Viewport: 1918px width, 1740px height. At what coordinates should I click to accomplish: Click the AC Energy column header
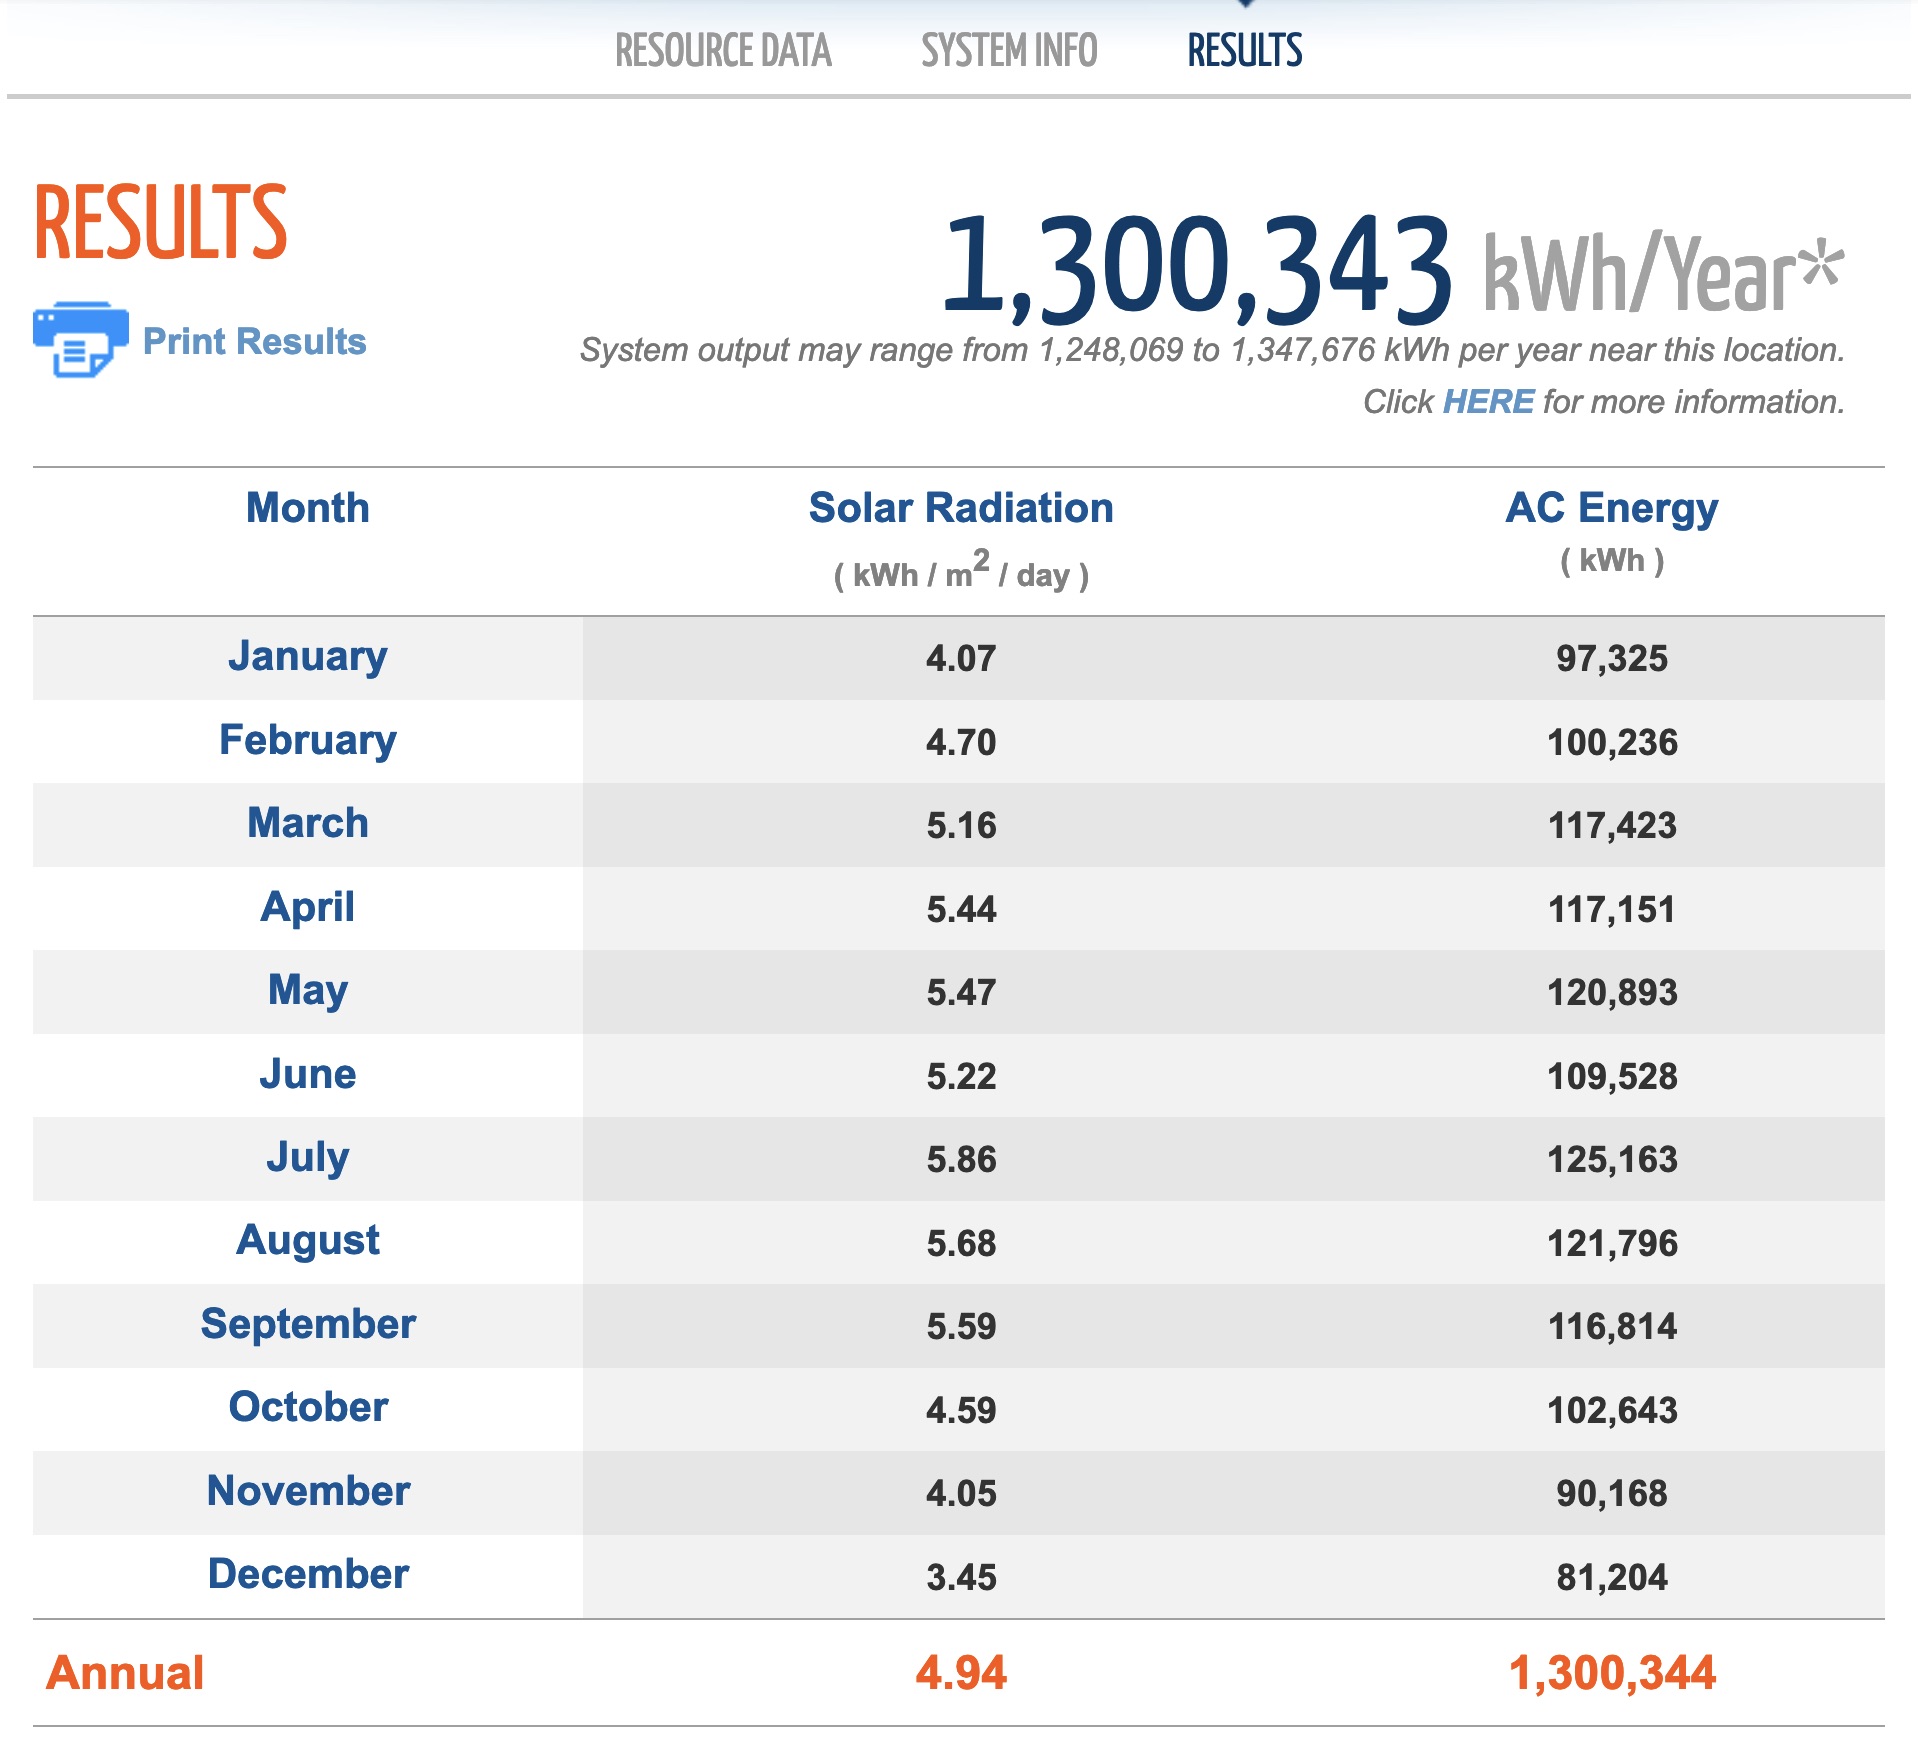1612,508
